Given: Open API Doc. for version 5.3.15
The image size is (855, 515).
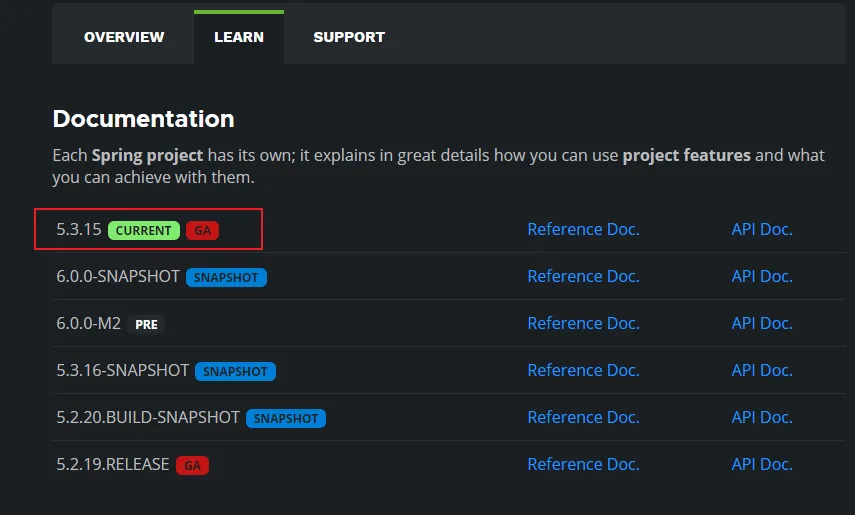Looking at the screenshot, I should tap(762, 229).
